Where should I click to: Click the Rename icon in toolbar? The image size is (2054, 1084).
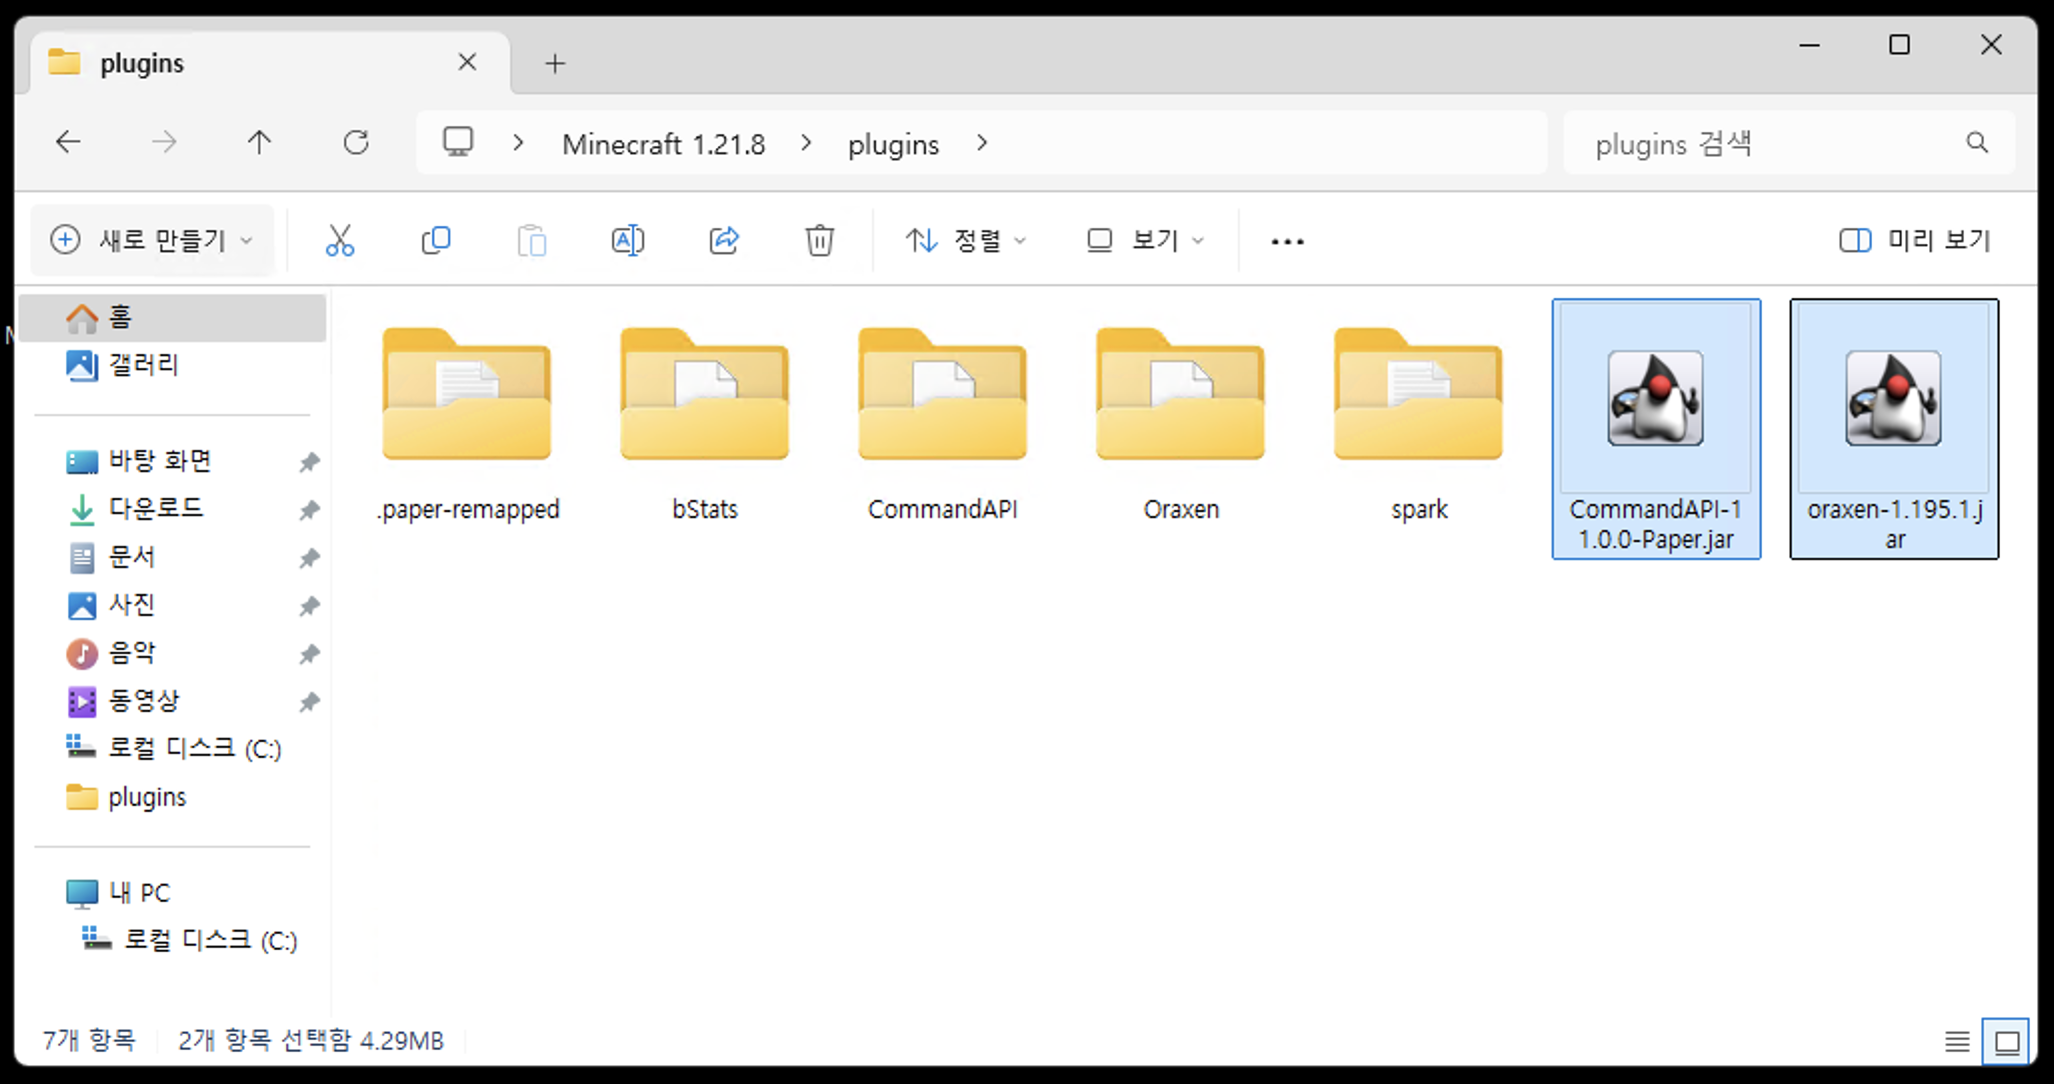627,241
